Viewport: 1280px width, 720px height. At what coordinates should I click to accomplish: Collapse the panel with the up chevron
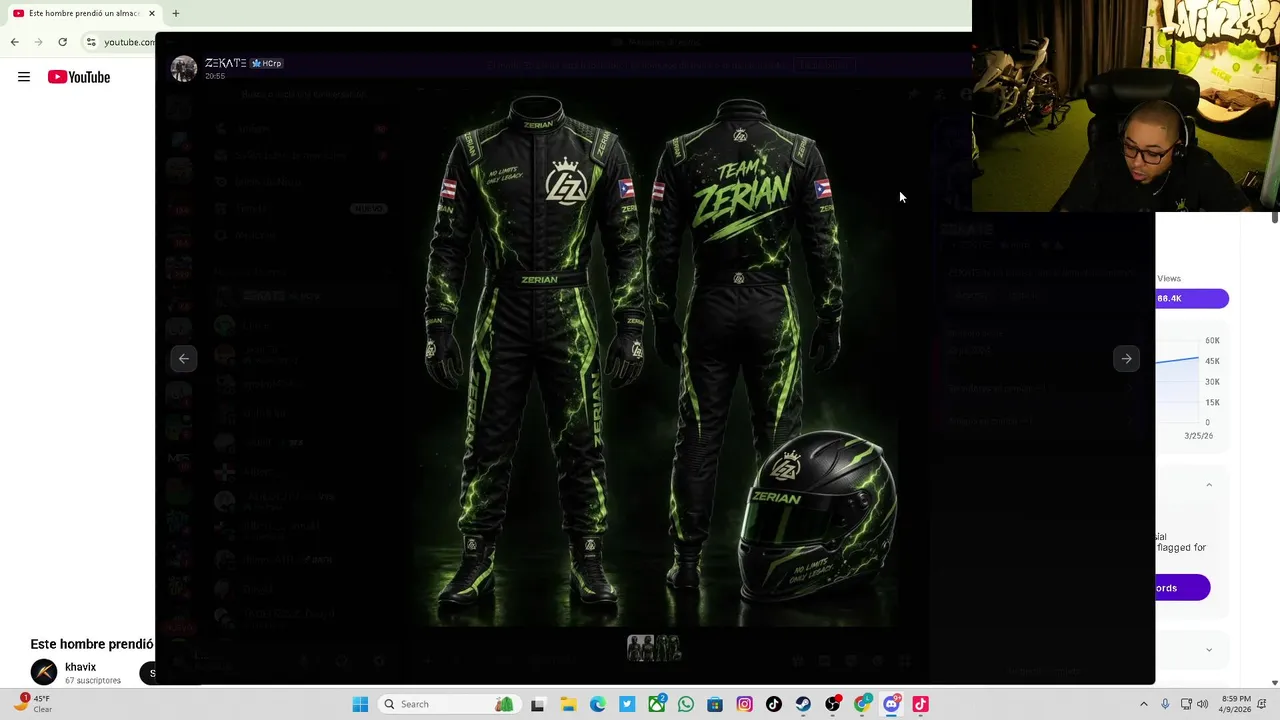pyautogui.click(x=1209, y=485)
